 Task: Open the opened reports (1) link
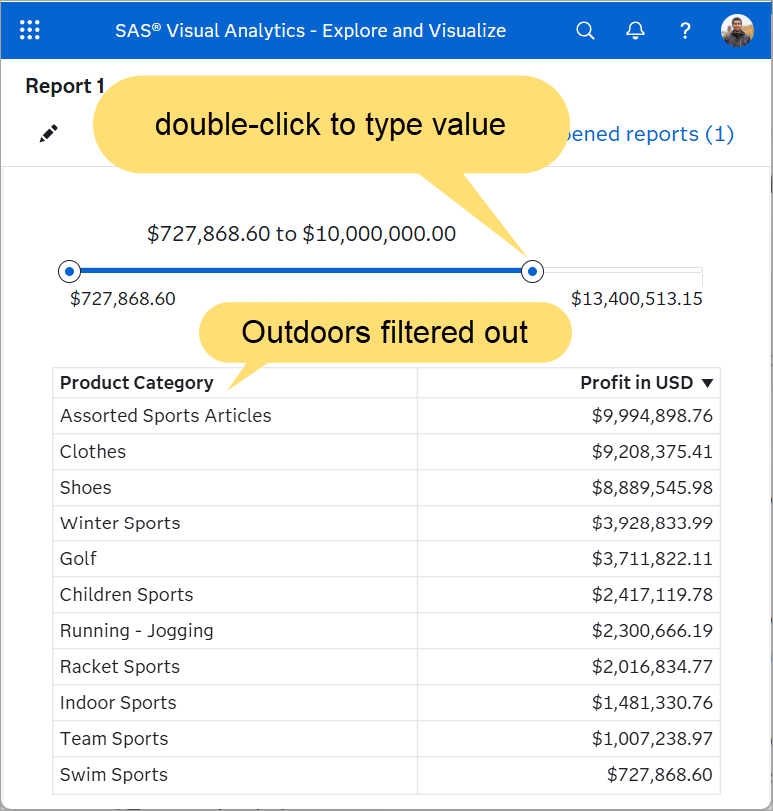click(650, 134)
